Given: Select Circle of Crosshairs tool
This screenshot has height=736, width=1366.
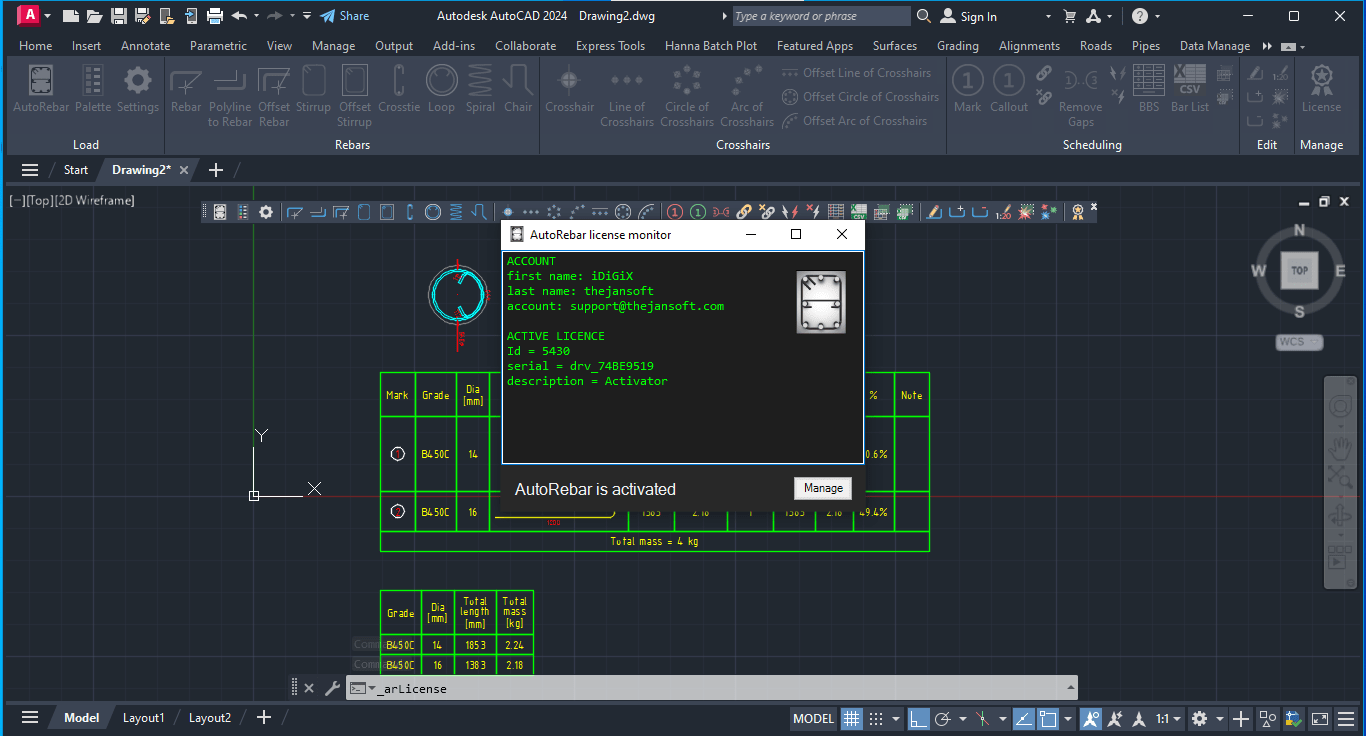Looking at the screenshot, I should 687,96.
